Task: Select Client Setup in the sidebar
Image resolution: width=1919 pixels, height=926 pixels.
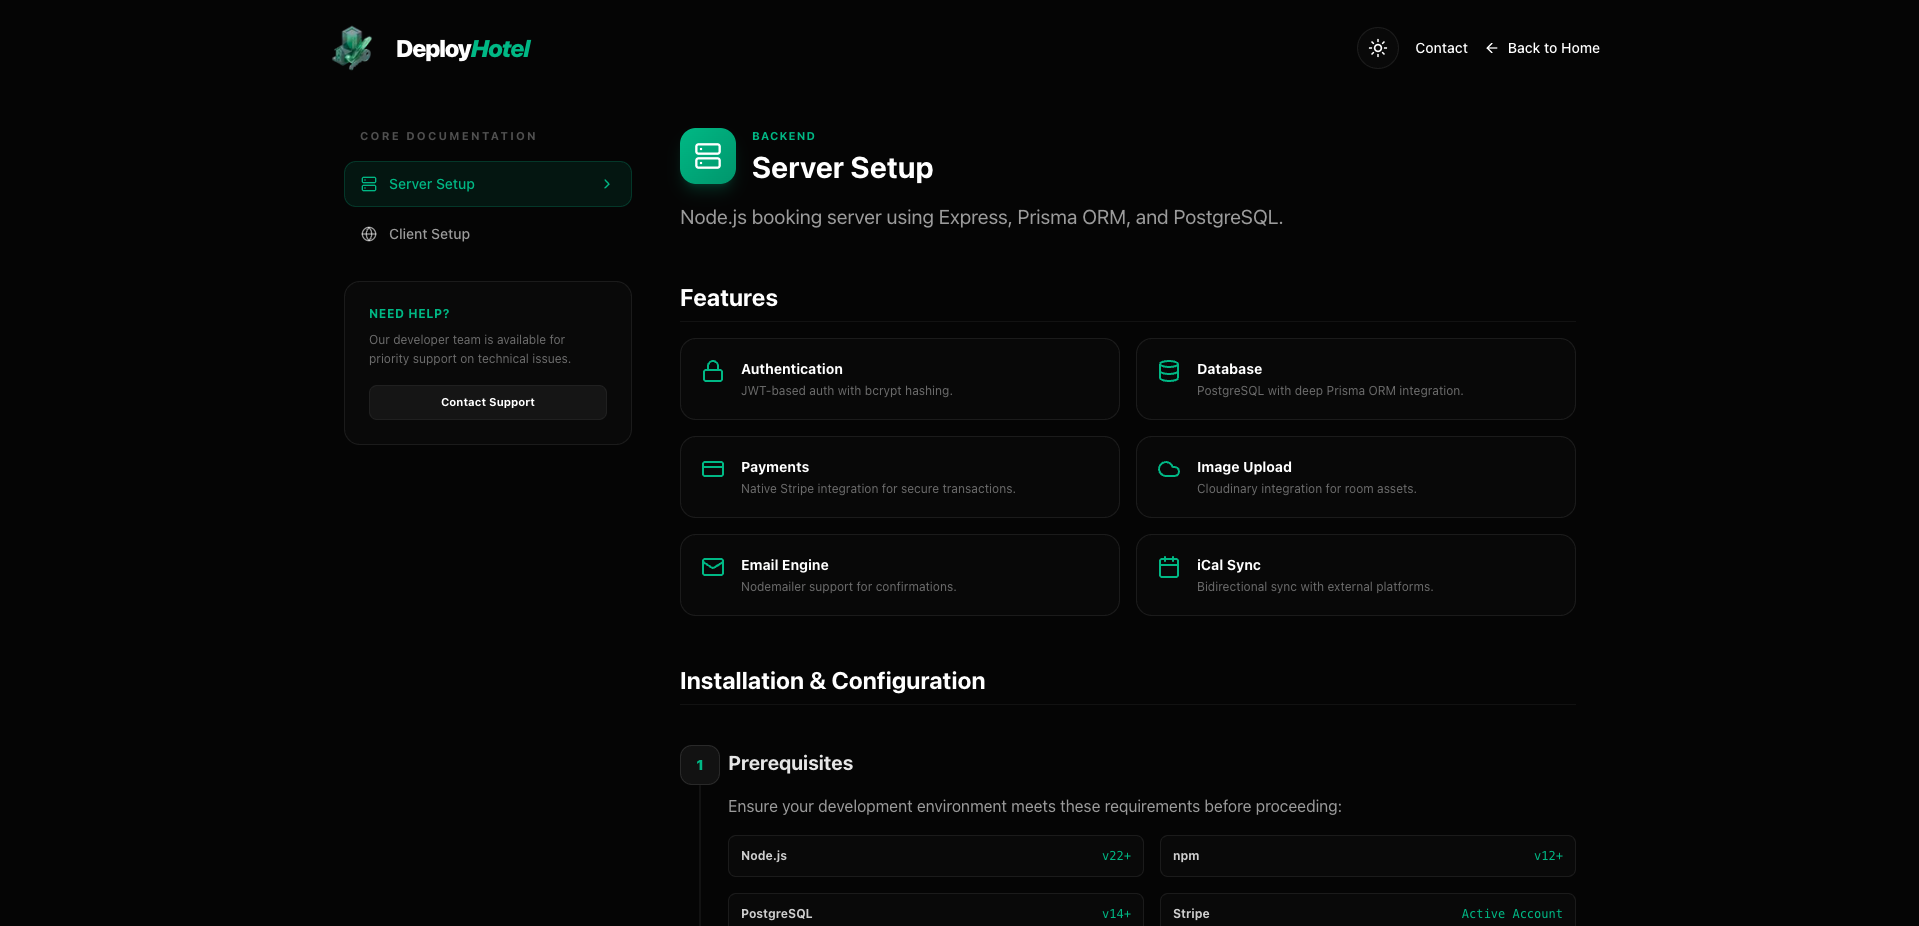Action: coord(429,234)
